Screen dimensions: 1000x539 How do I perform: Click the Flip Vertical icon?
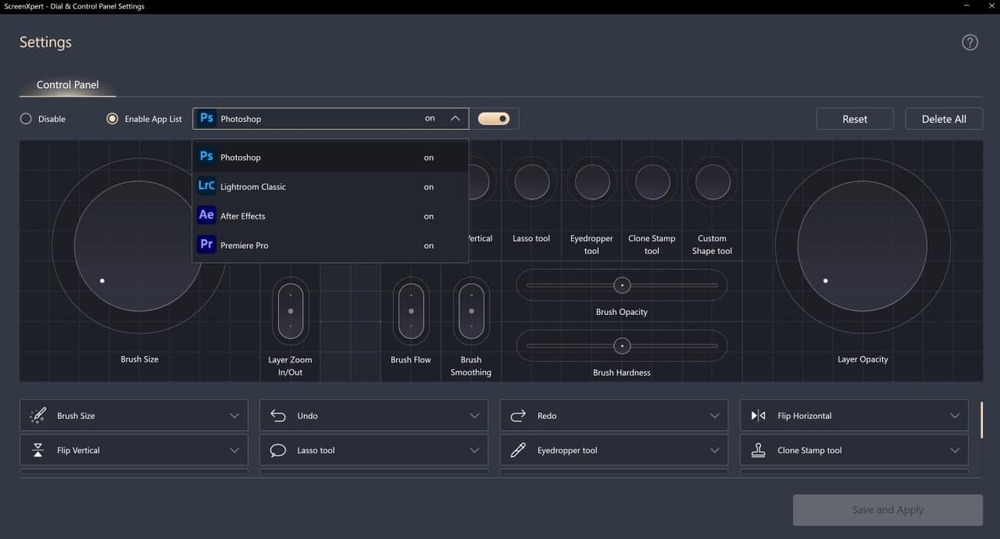tap(38, 450)
